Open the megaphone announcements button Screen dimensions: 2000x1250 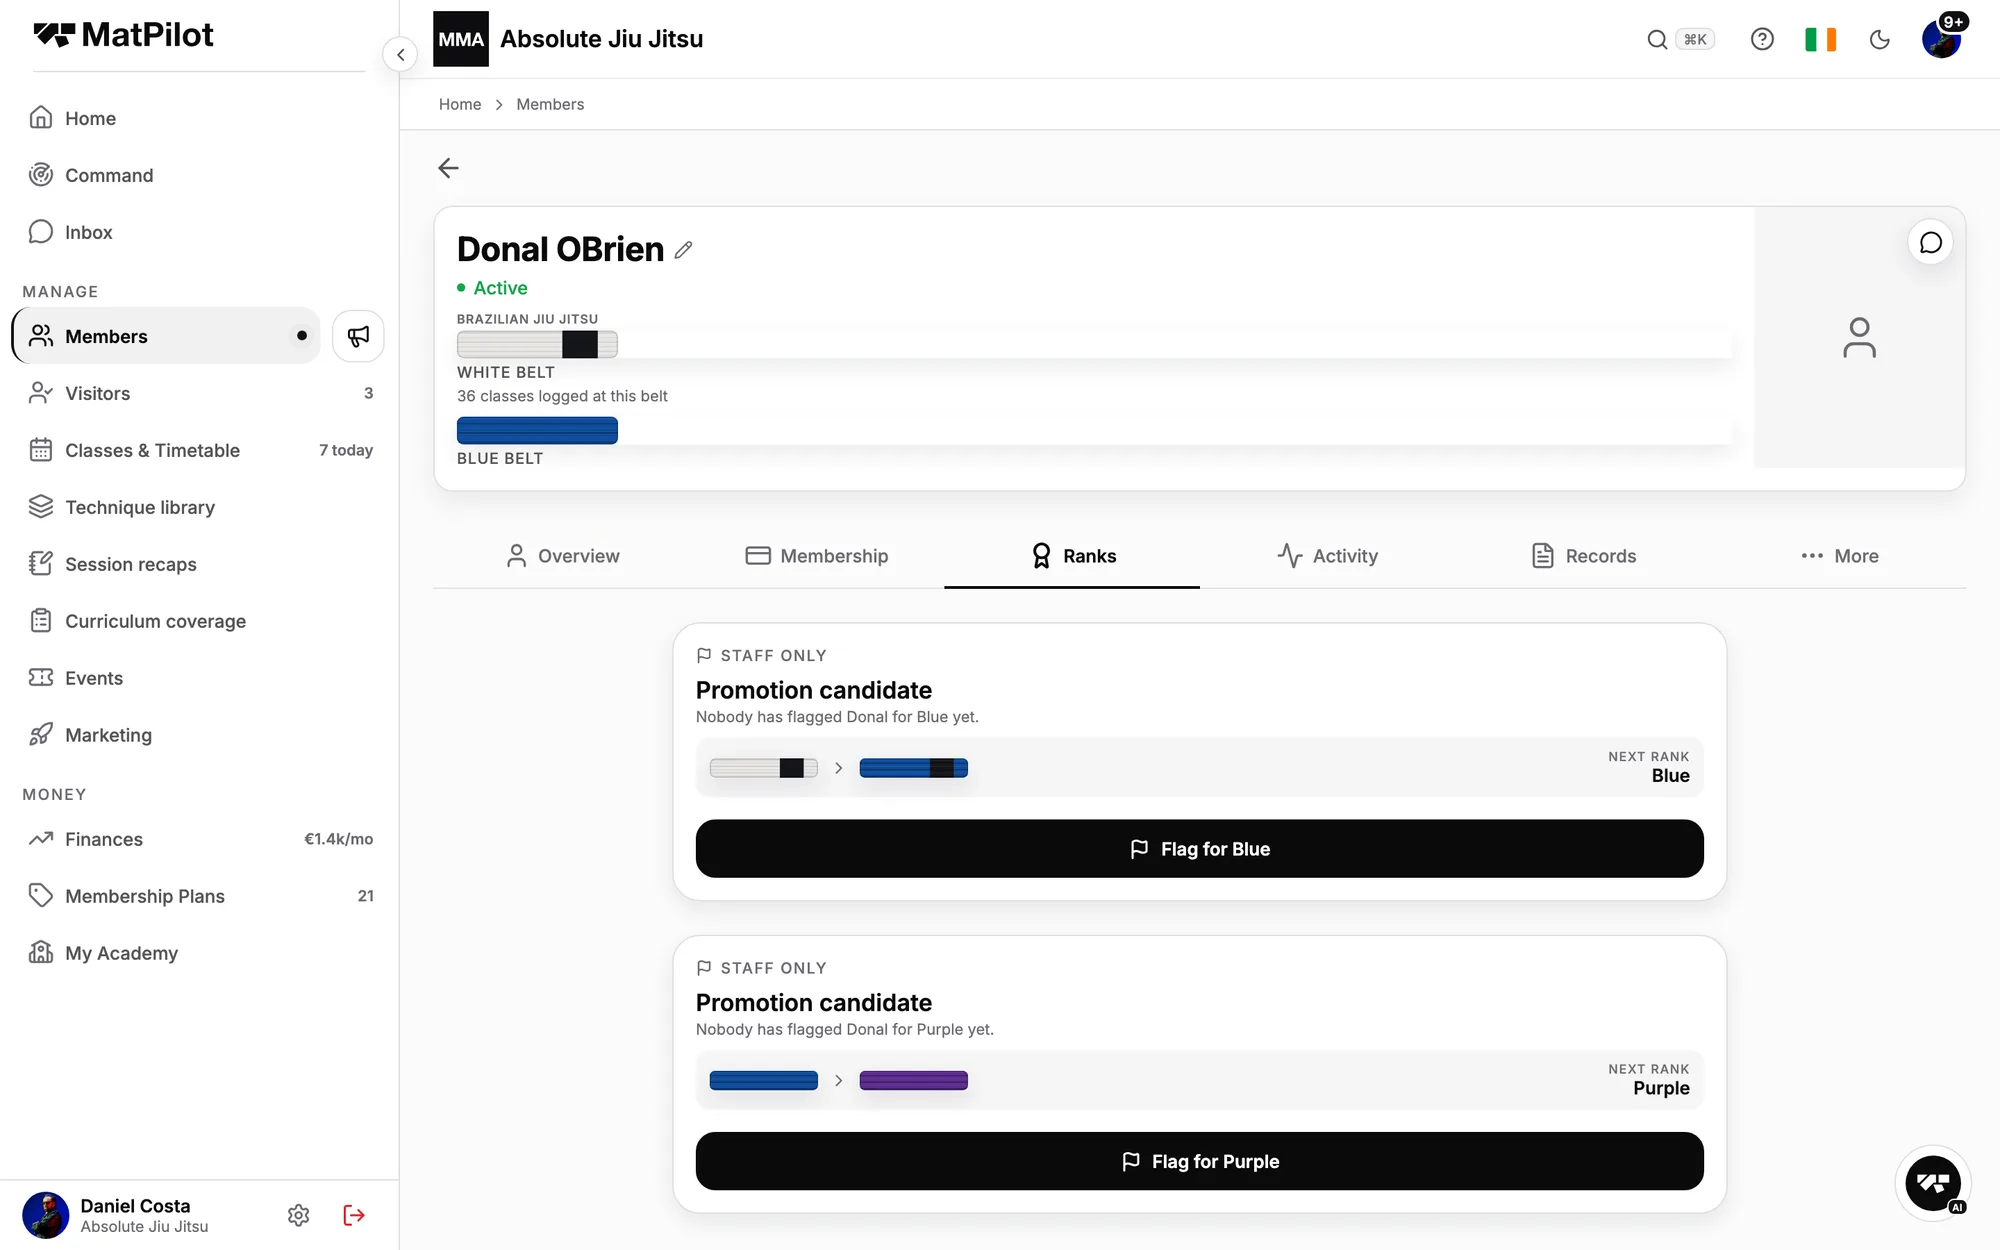[x=358, y=336]
